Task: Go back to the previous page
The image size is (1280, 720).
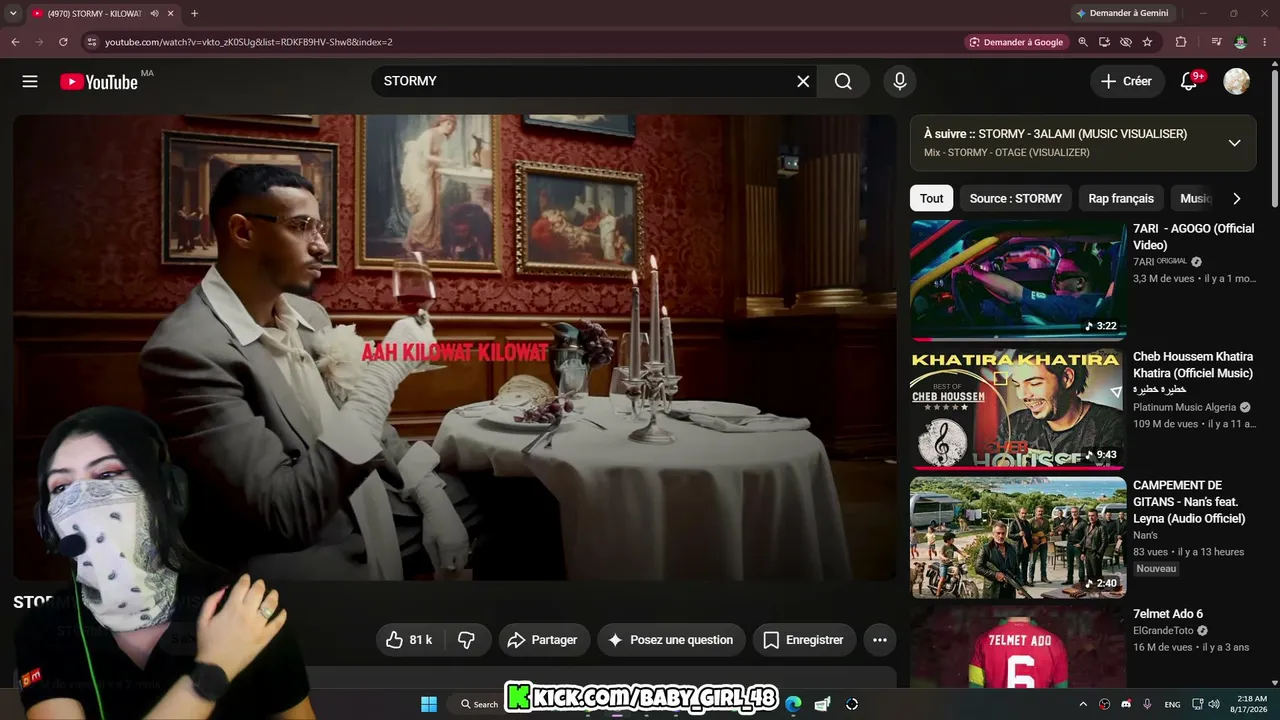Action: (x=15, y=42)
